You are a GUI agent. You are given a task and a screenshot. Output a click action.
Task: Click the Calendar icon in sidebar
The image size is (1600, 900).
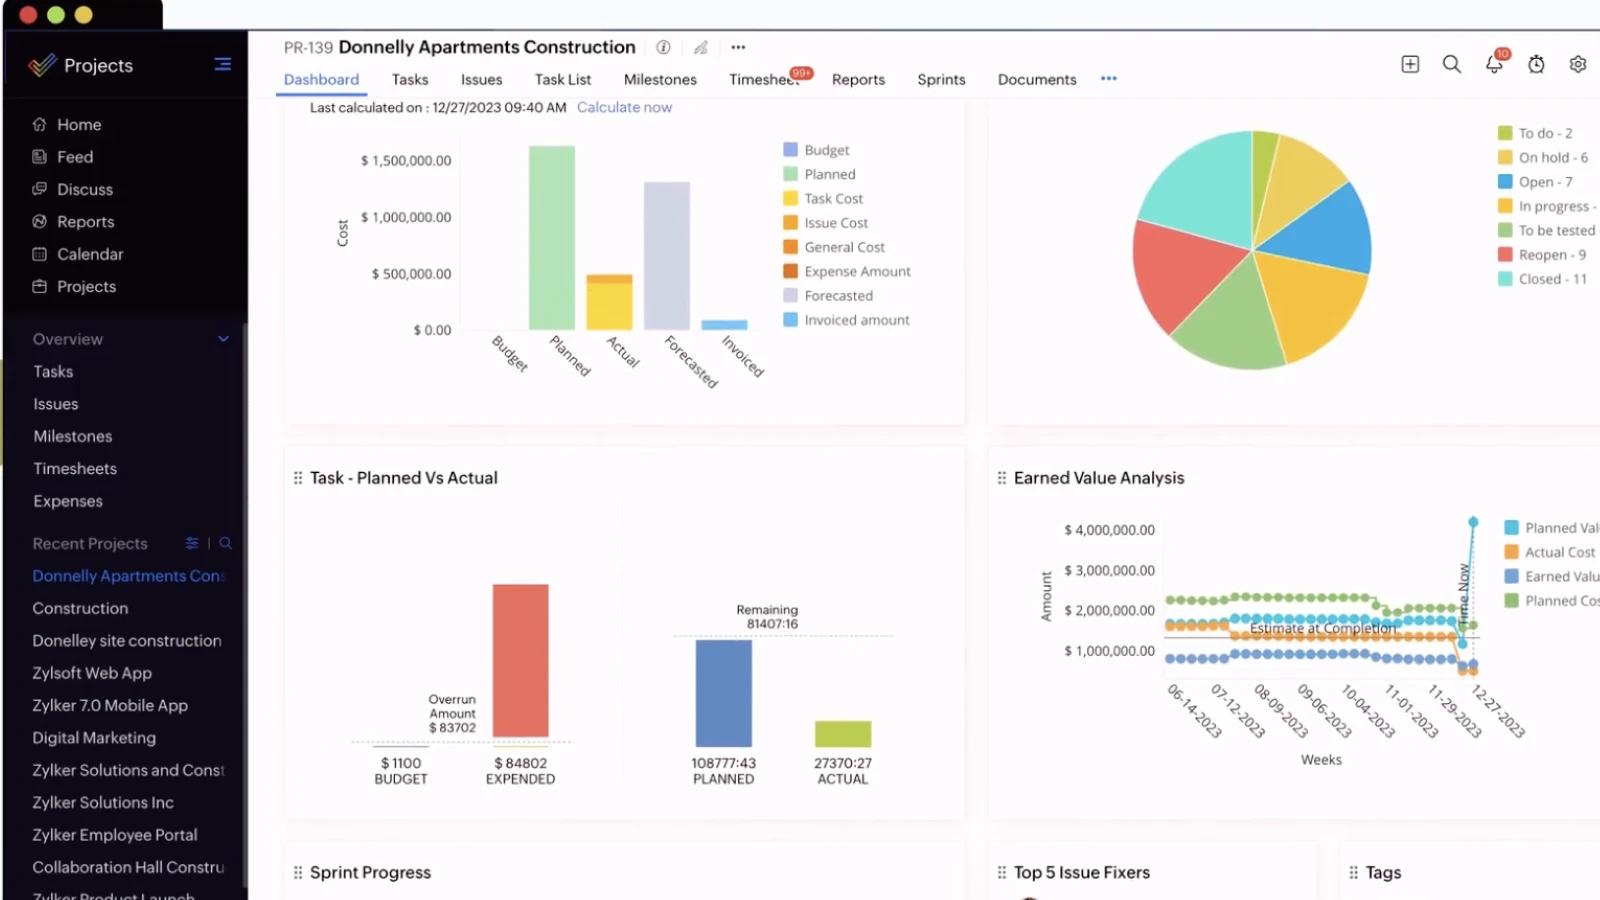(40, 254)
